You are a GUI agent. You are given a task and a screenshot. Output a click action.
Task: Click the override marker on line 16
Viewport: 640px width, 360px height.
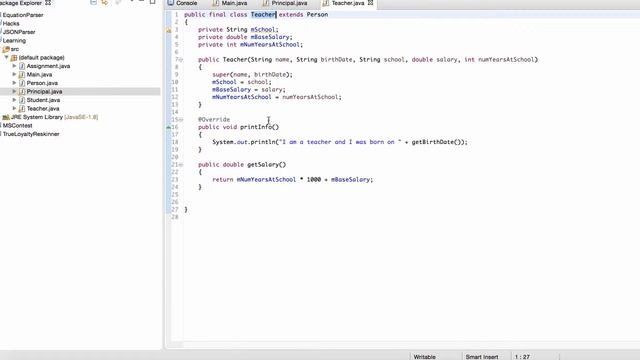click(168, 127)
